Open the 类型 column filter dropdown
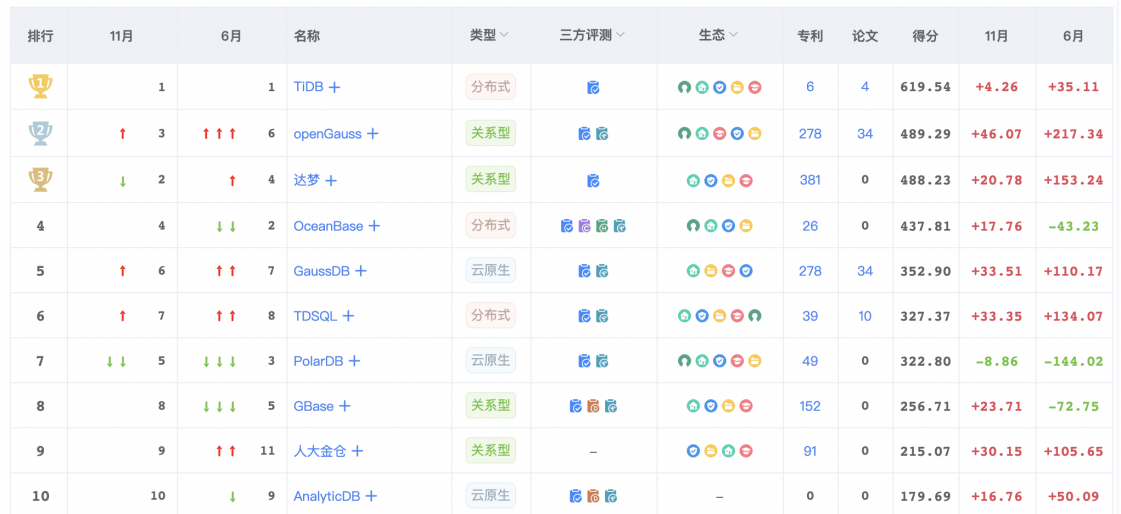 [503, 35]
